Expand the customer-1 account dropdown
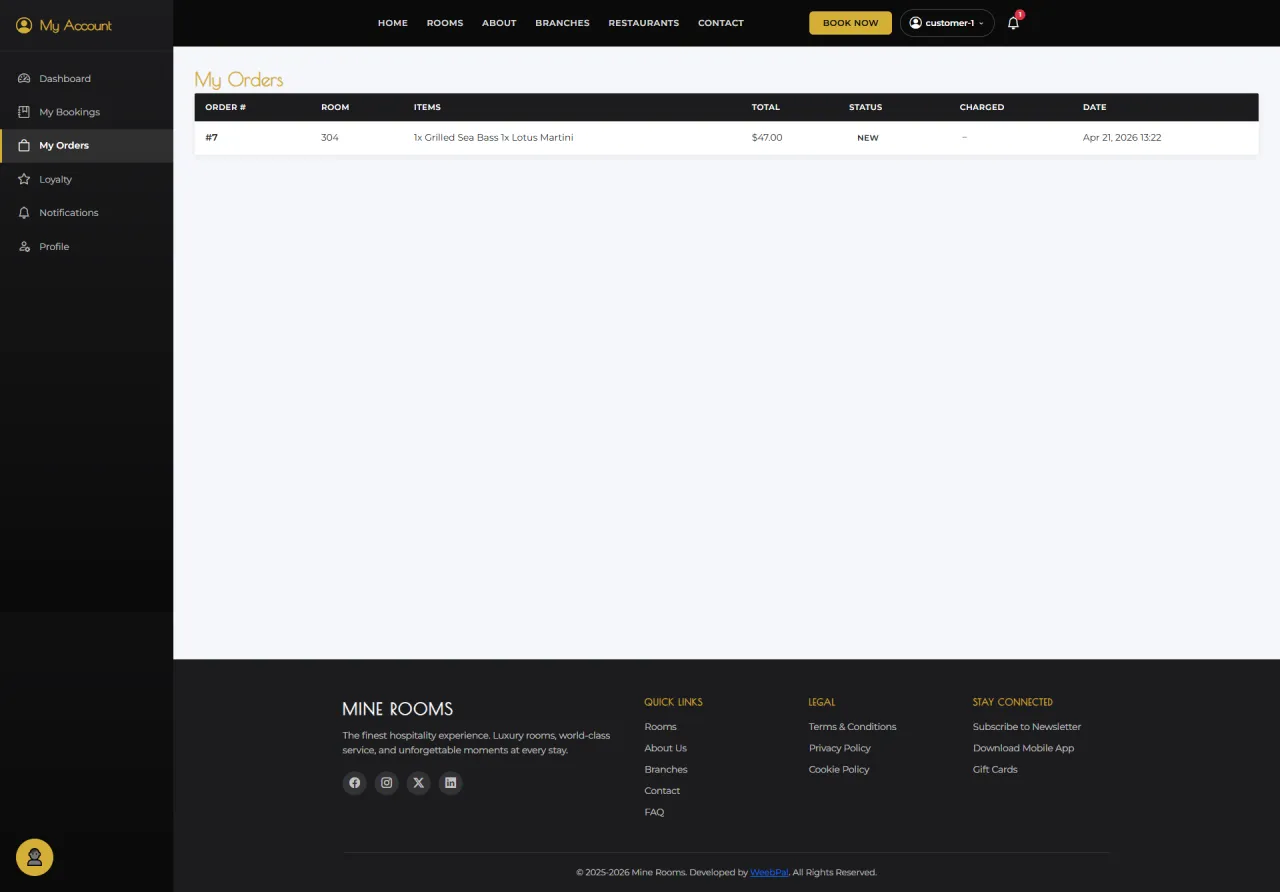 [x=947, y=23]
